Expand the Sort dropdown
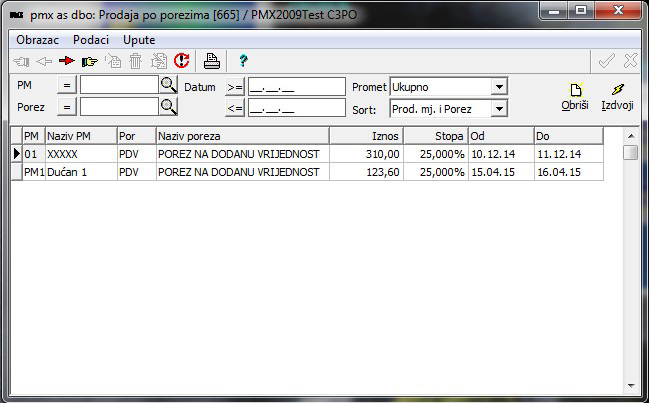 click(x=499, y=109)
